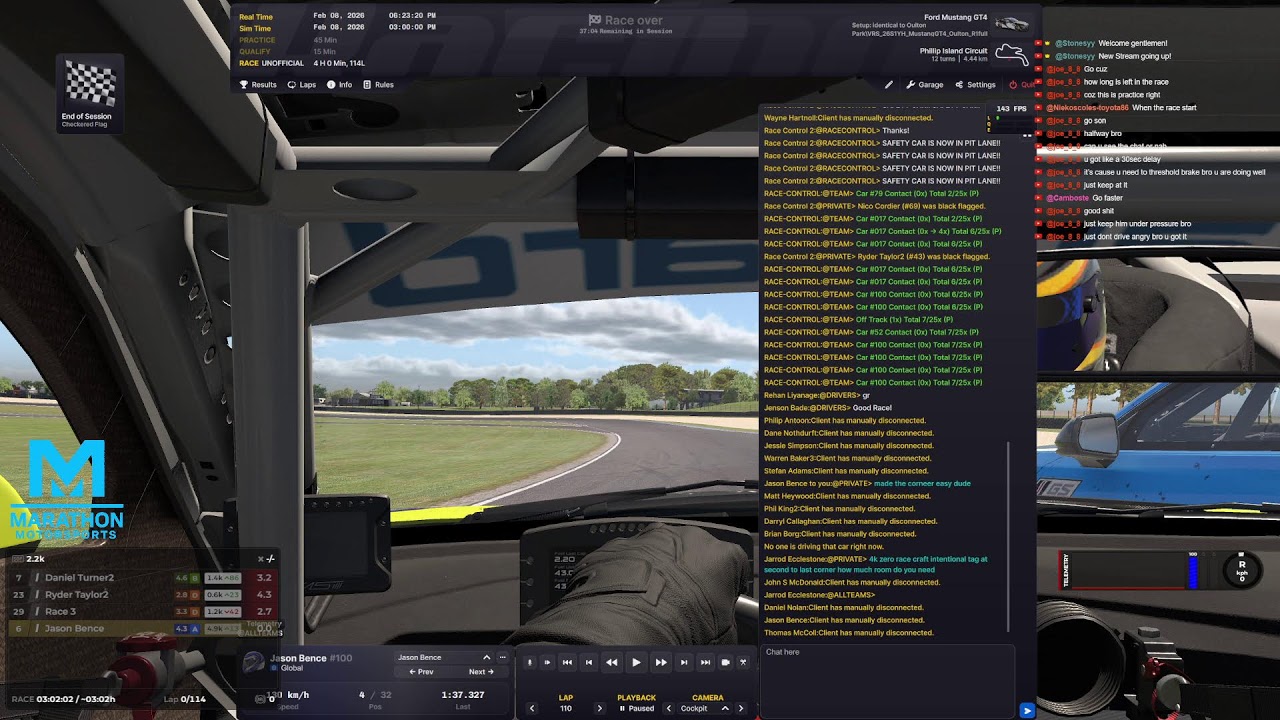Image resolution: width=1280 pixels, height=720 pixels.
Task: Fast forward the replay
Action: coord(660,662)
